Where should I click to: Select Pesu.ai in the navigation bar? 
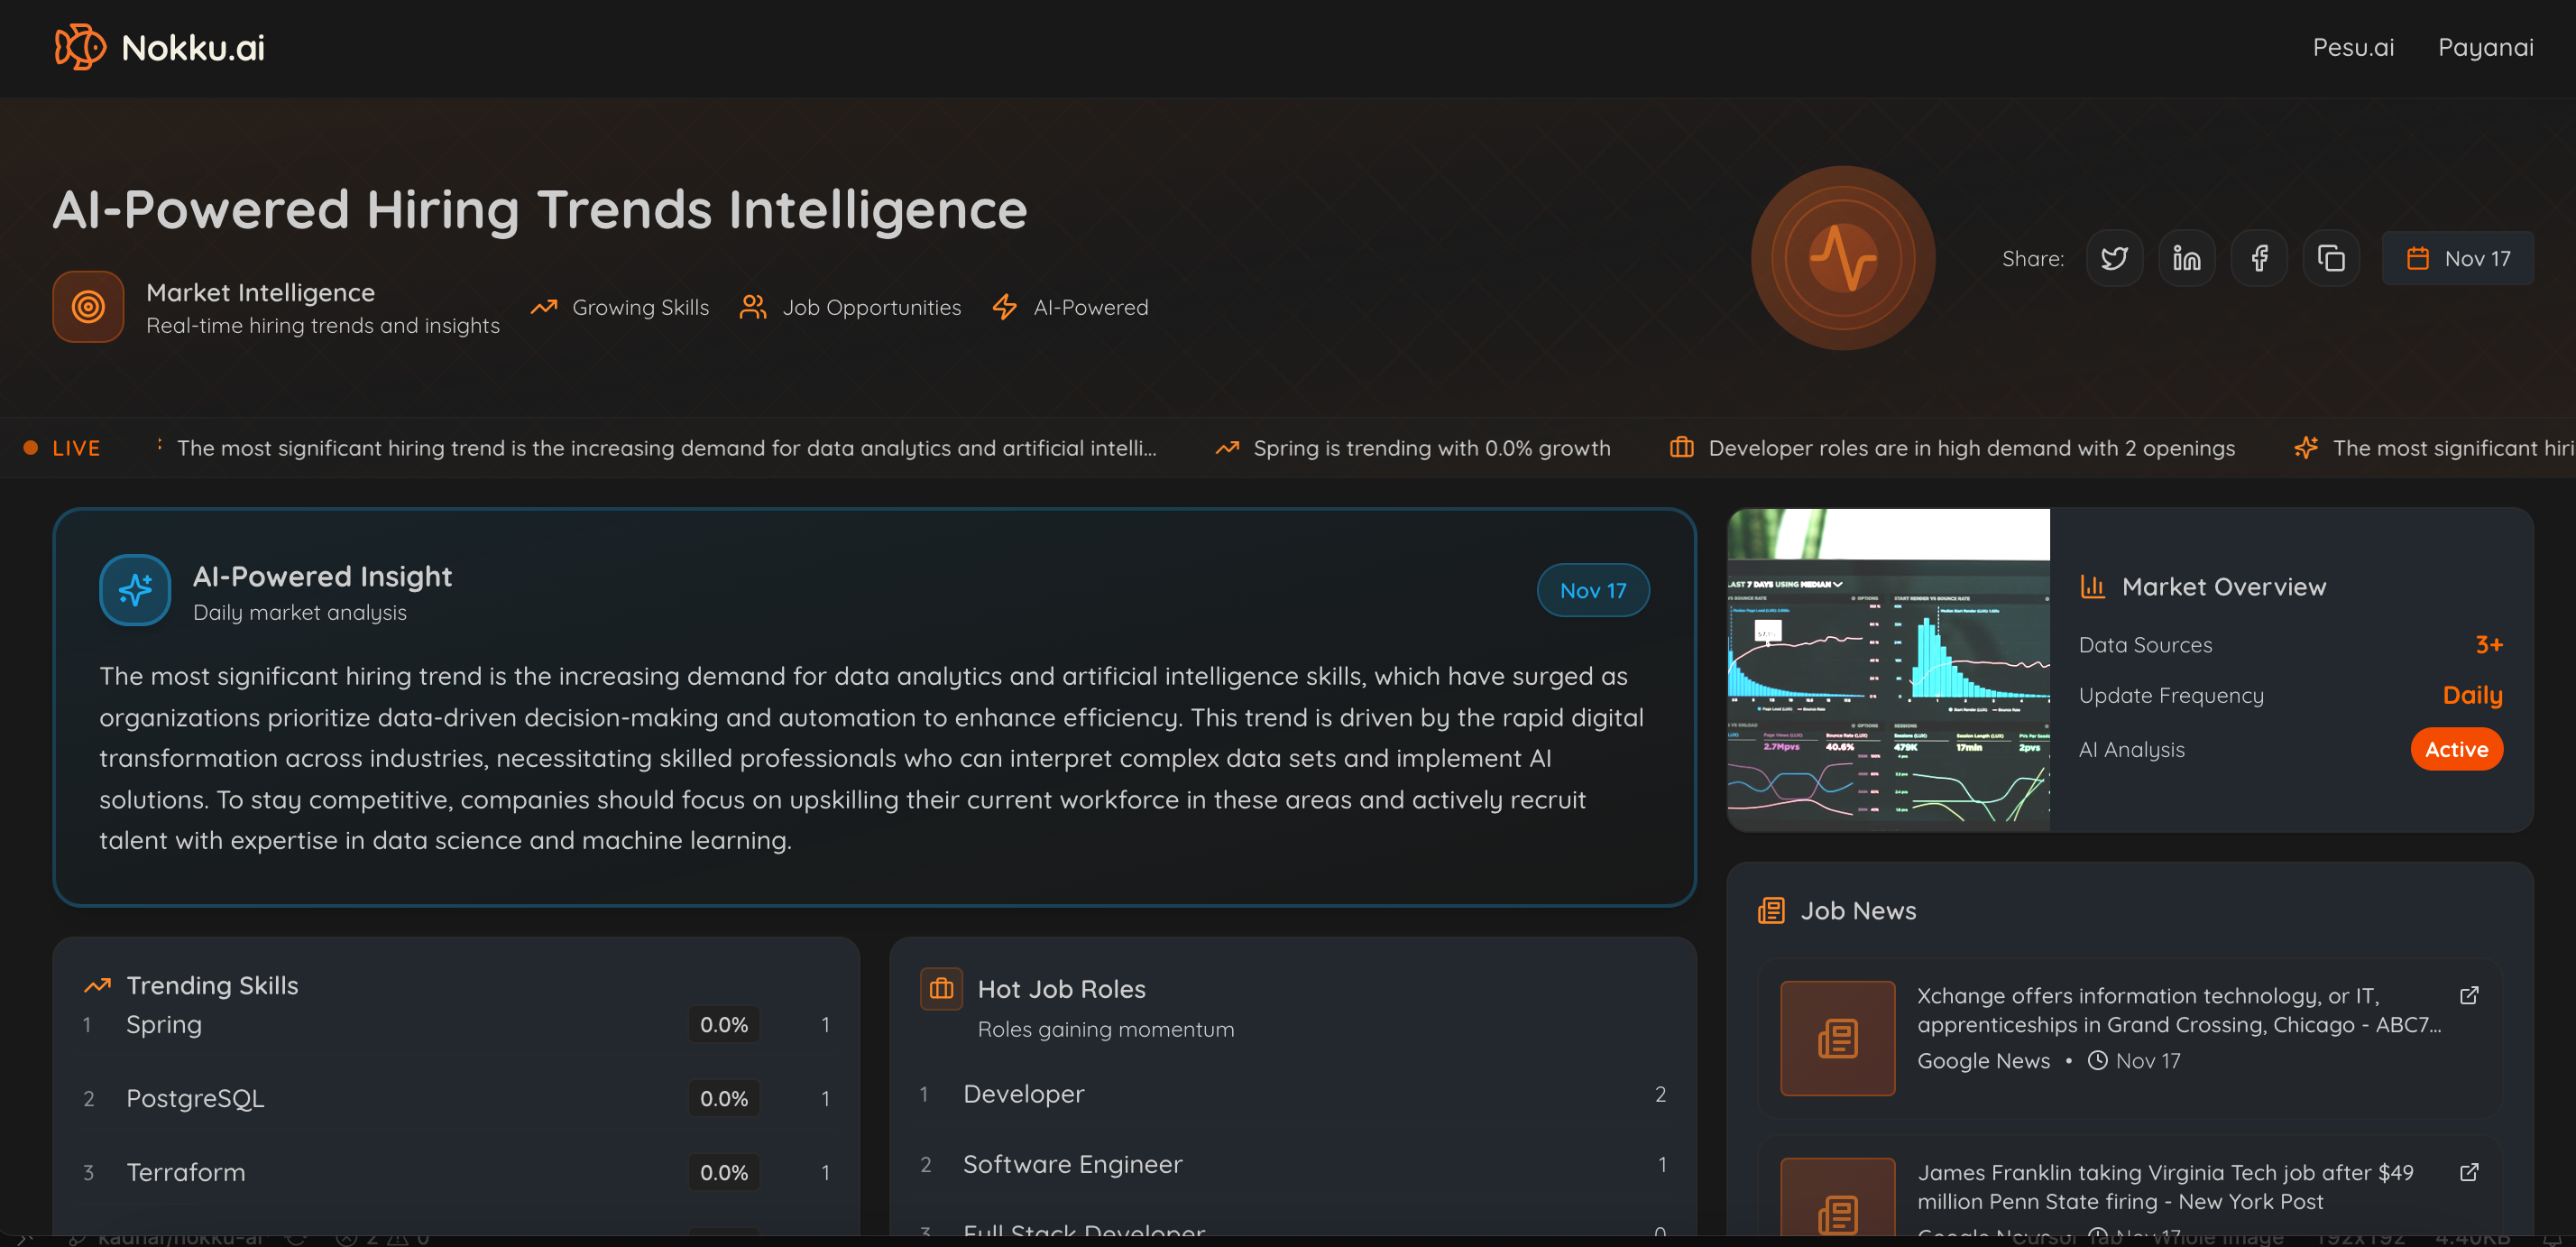point(2352,47)
